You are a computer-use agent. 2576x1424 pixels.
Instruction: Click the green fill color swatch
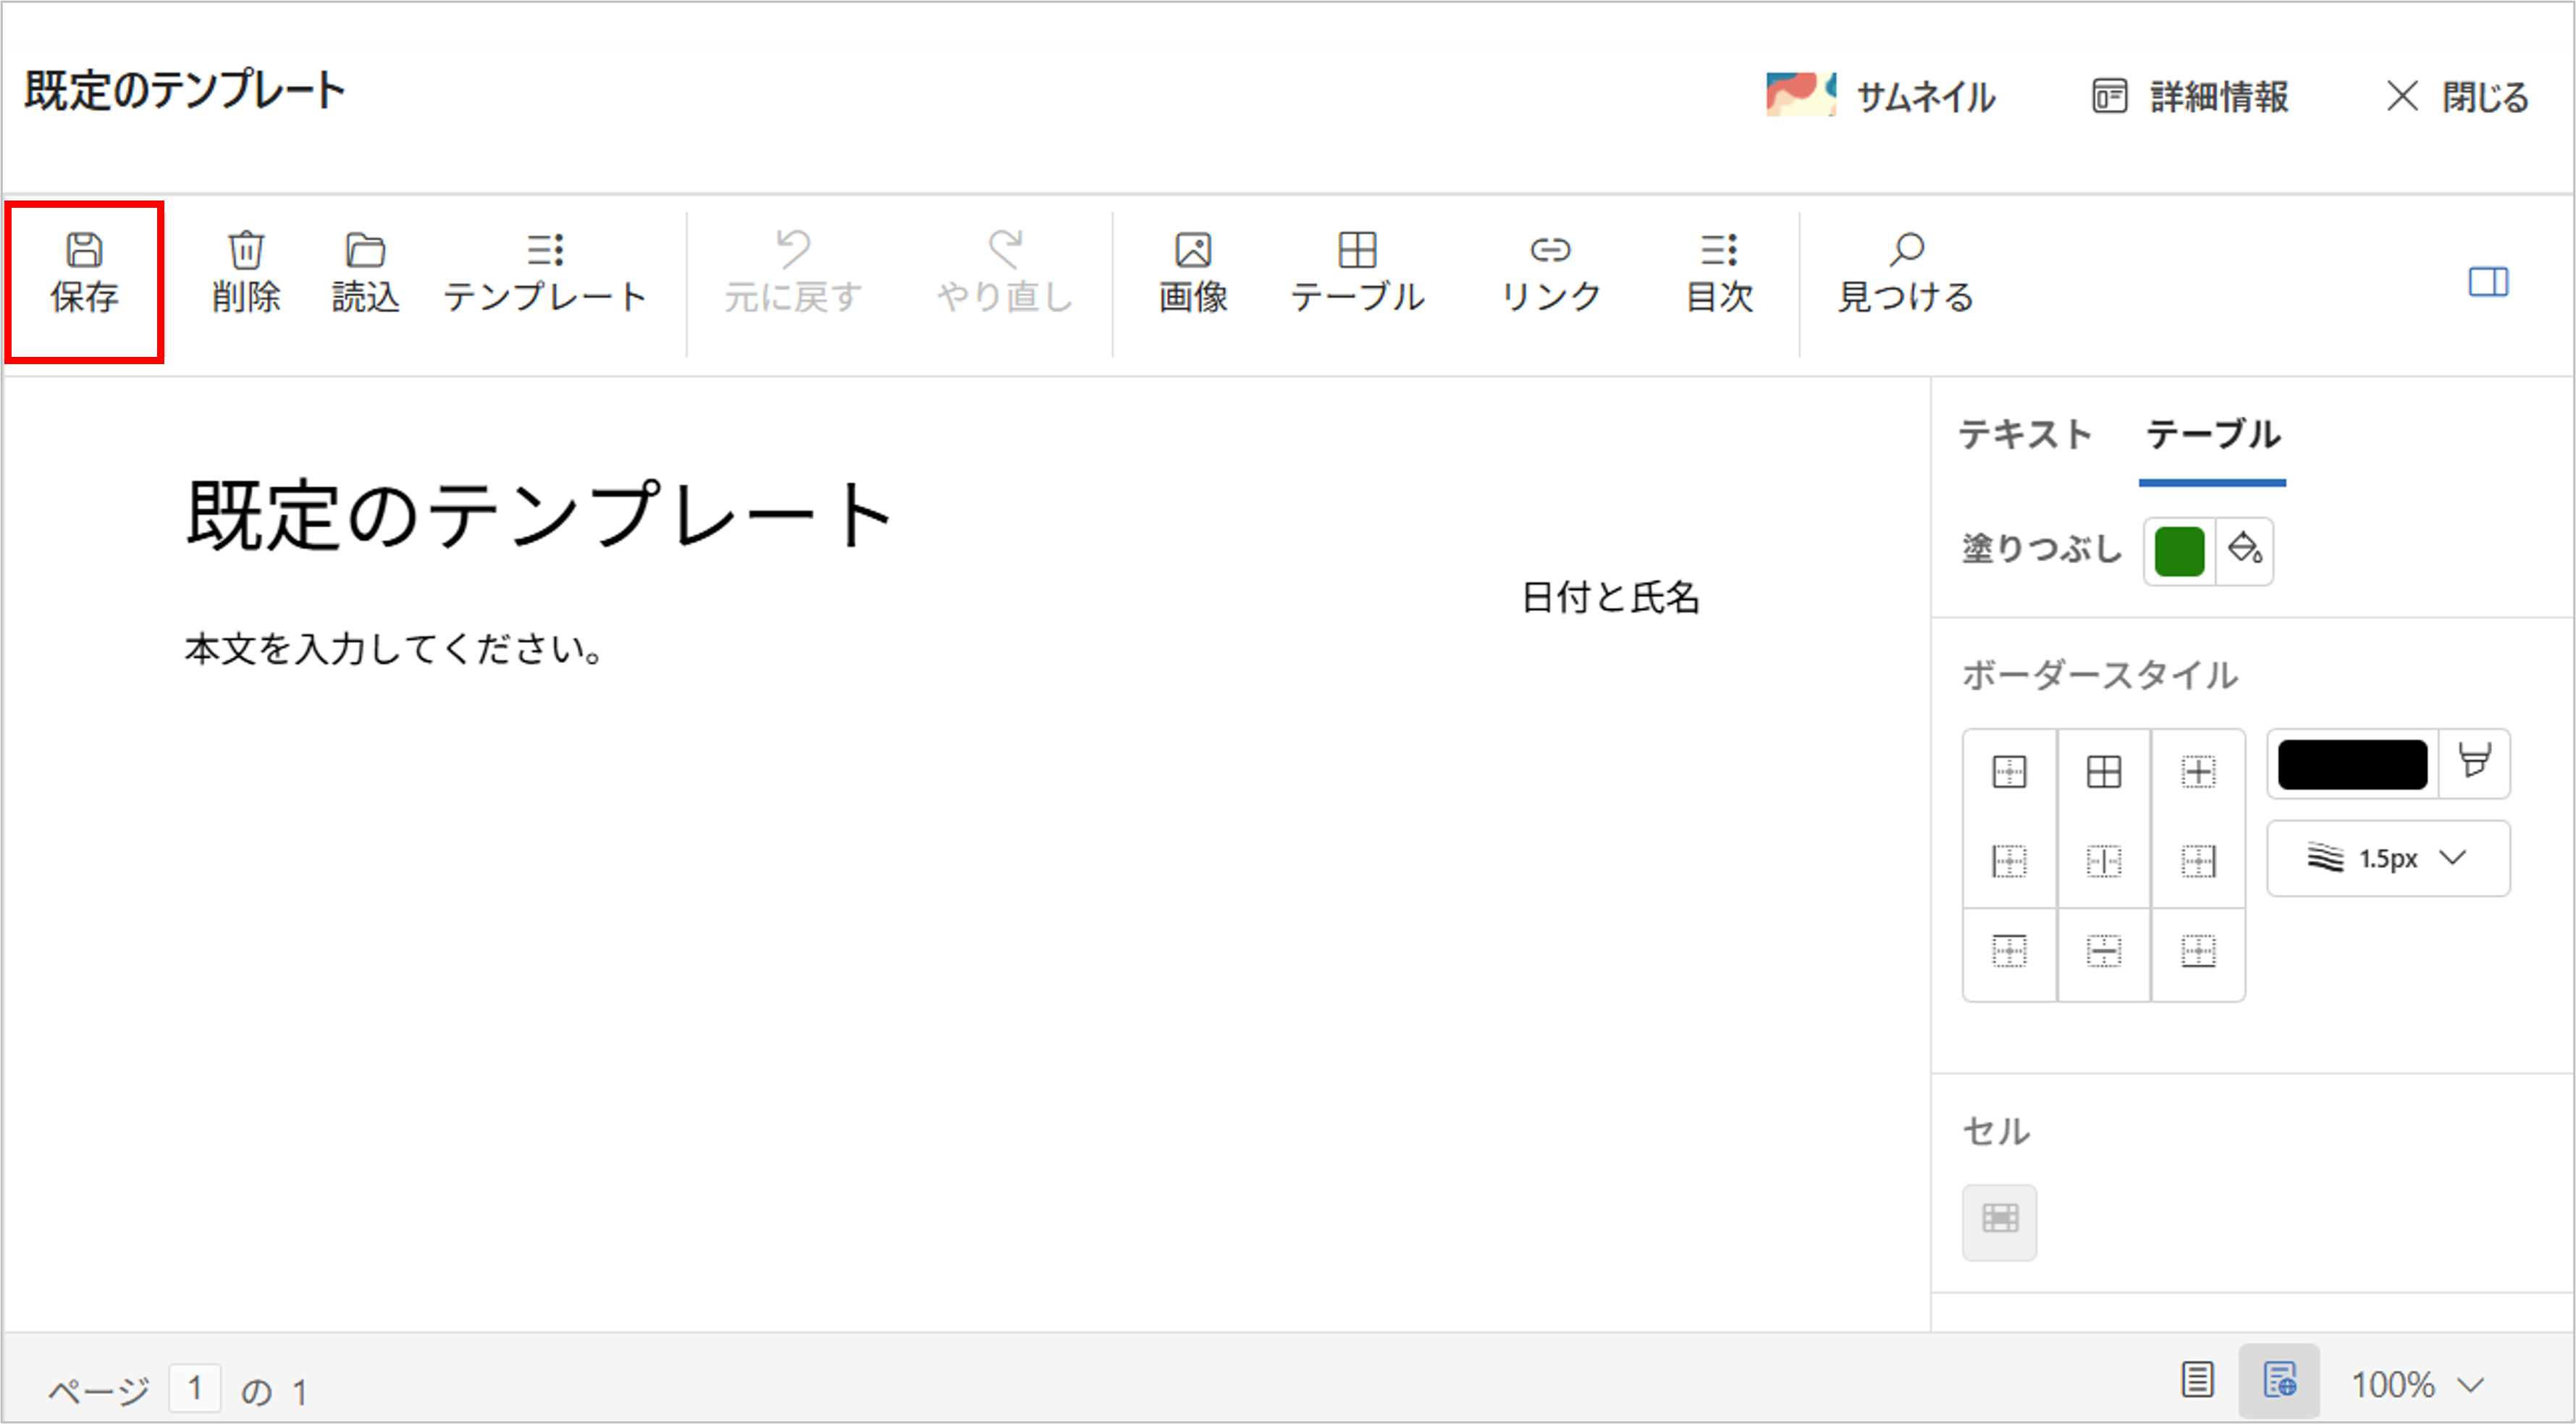pos(2179,551)
